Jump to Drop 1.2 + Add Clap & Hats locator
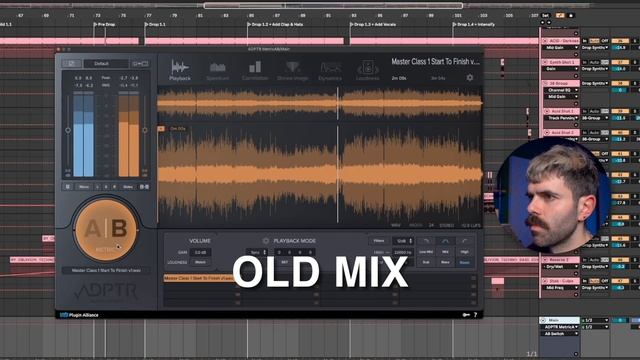Viewport: 640px width, 360px height. pos(276,24)
